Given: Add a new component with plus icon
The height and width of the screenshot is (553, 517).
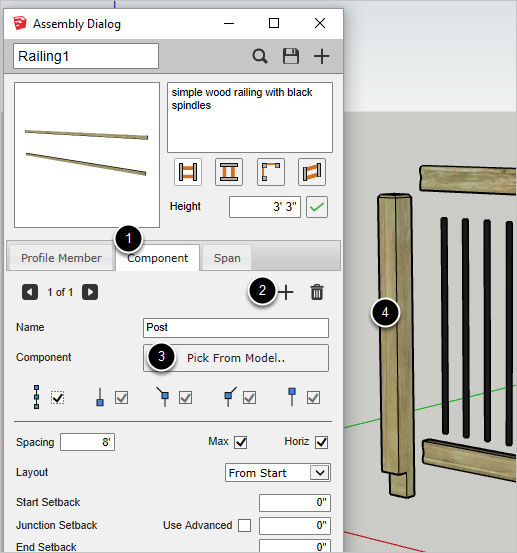Looking at the screenshot, I should tap(286, 292).
